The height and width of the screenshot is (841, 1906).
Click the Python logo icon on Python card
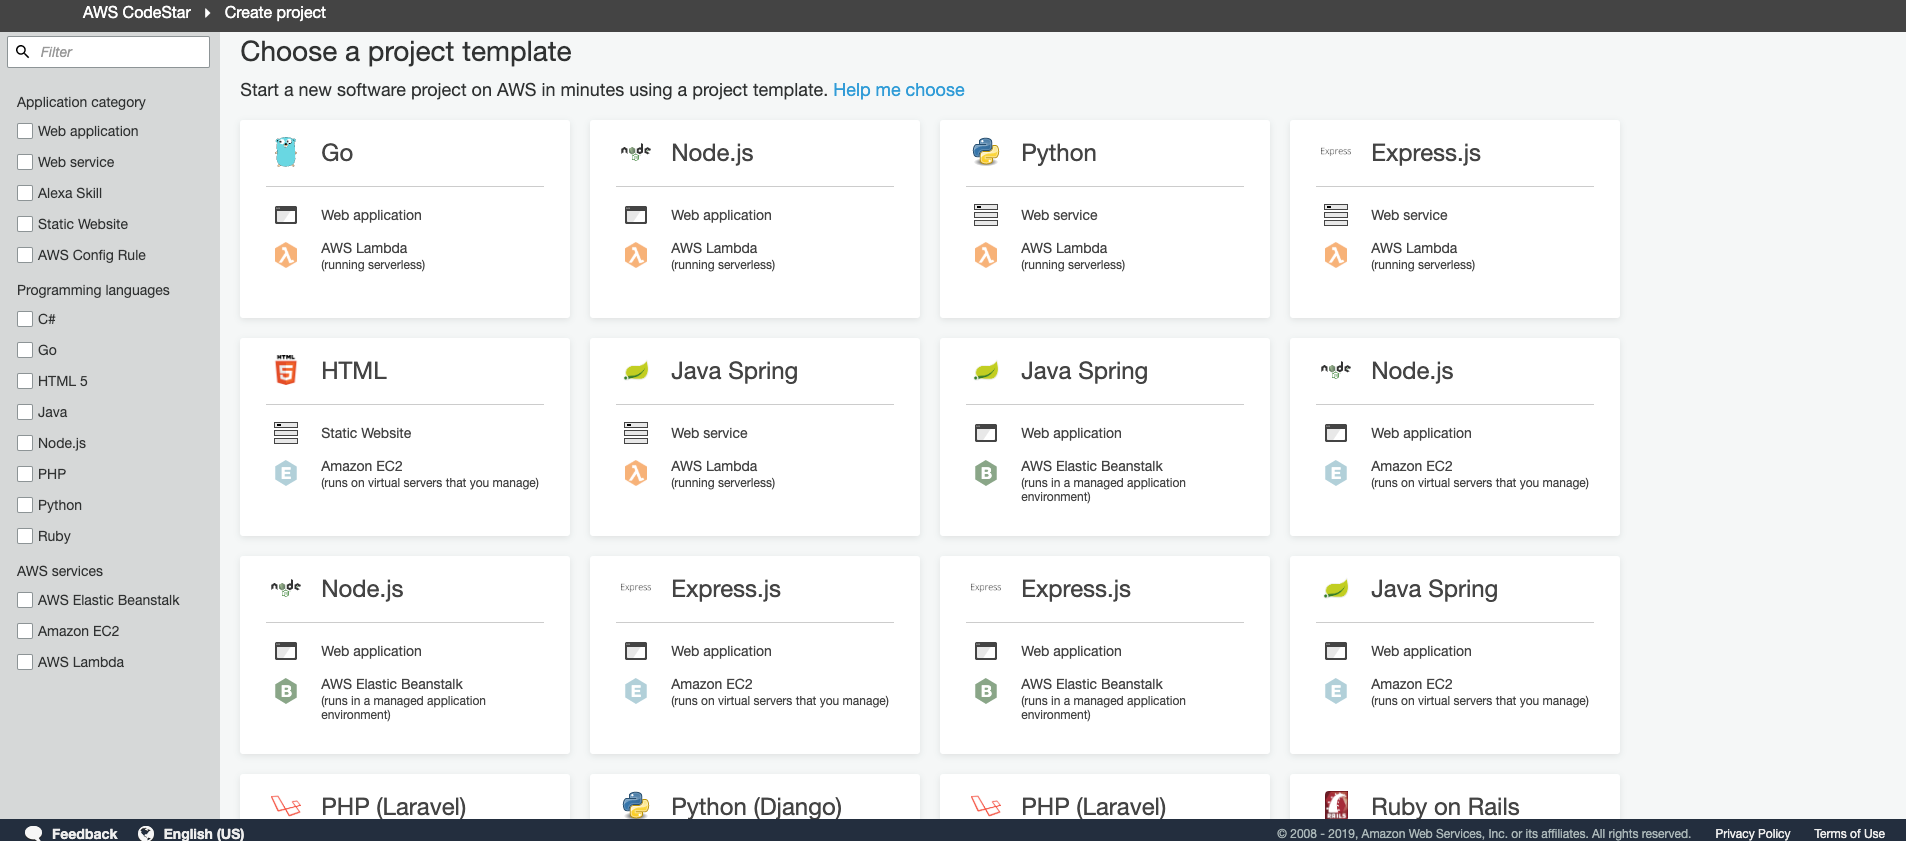pos(986,152)
